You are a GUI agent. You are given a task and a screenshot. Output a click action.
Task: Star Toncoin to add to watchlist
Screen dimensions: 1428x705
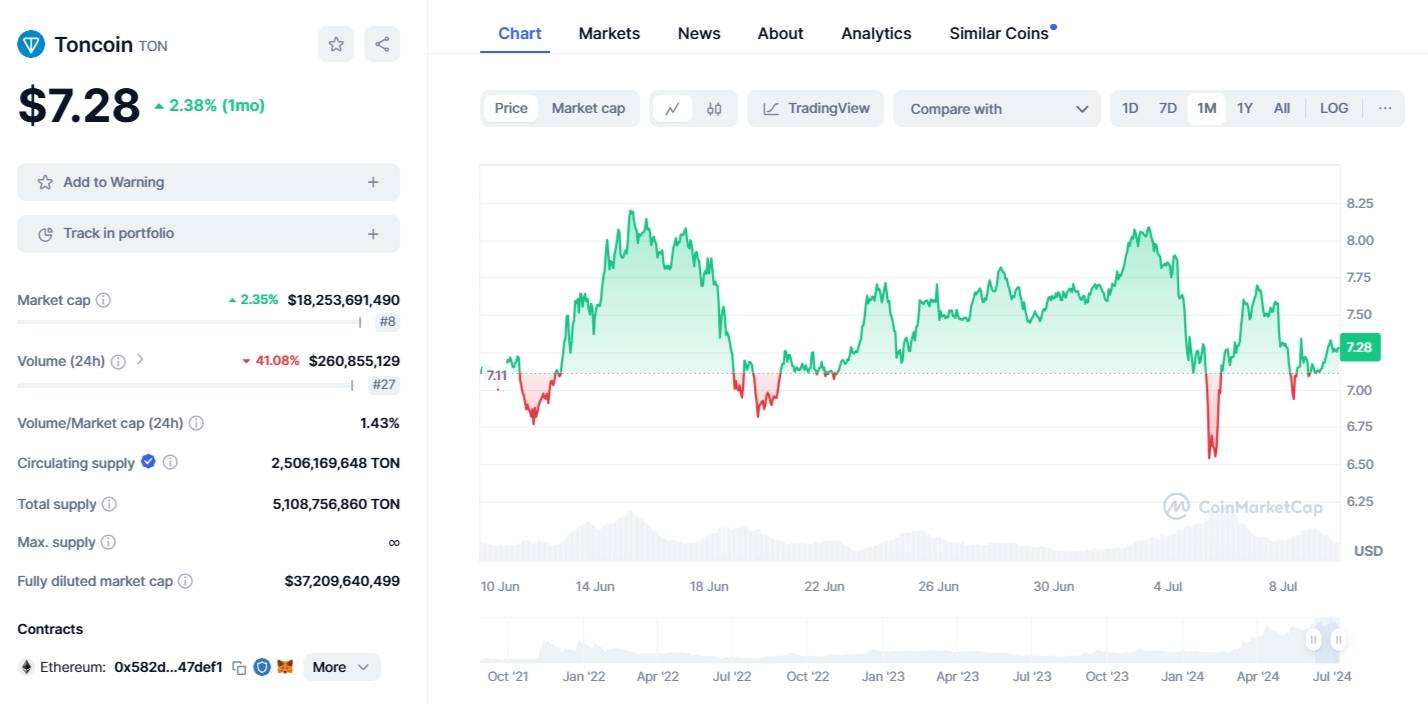[x=336, y=44]
